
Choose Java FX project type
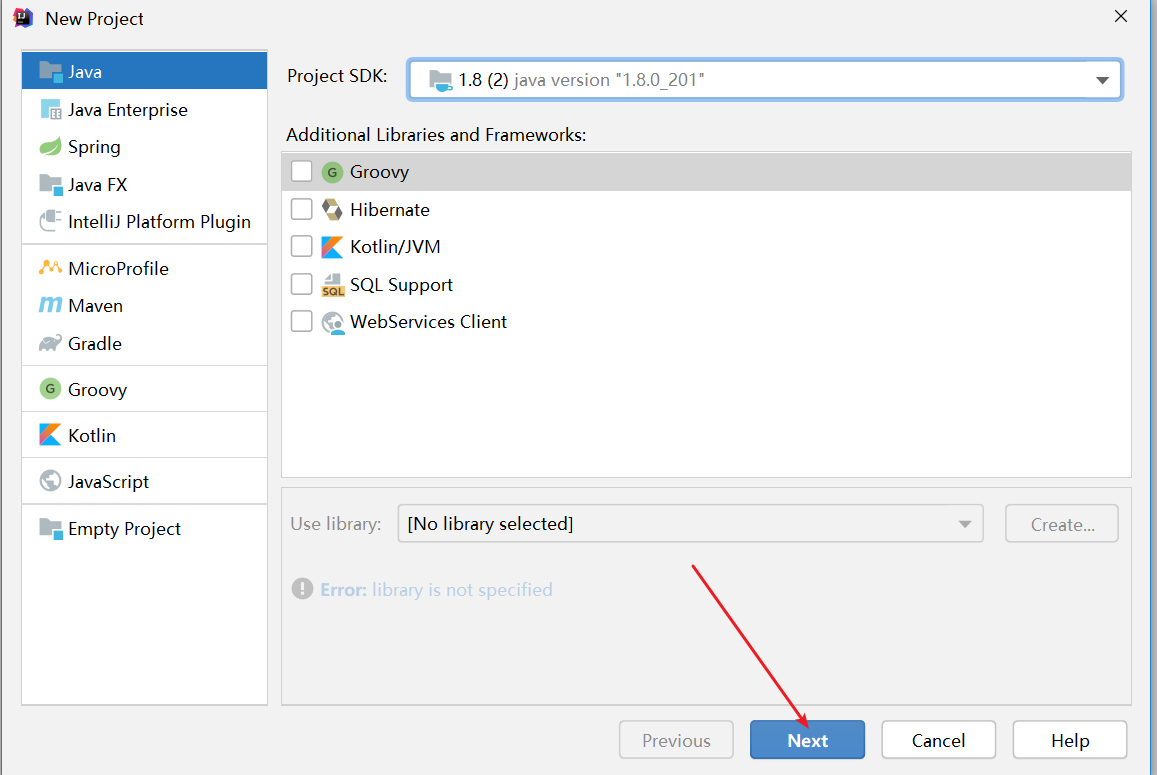coord(145,184)
